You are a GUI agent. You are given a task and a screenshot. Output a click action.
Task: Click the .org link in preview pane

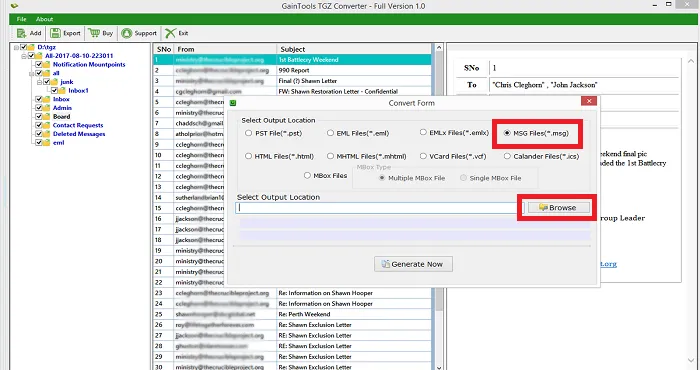608,264
